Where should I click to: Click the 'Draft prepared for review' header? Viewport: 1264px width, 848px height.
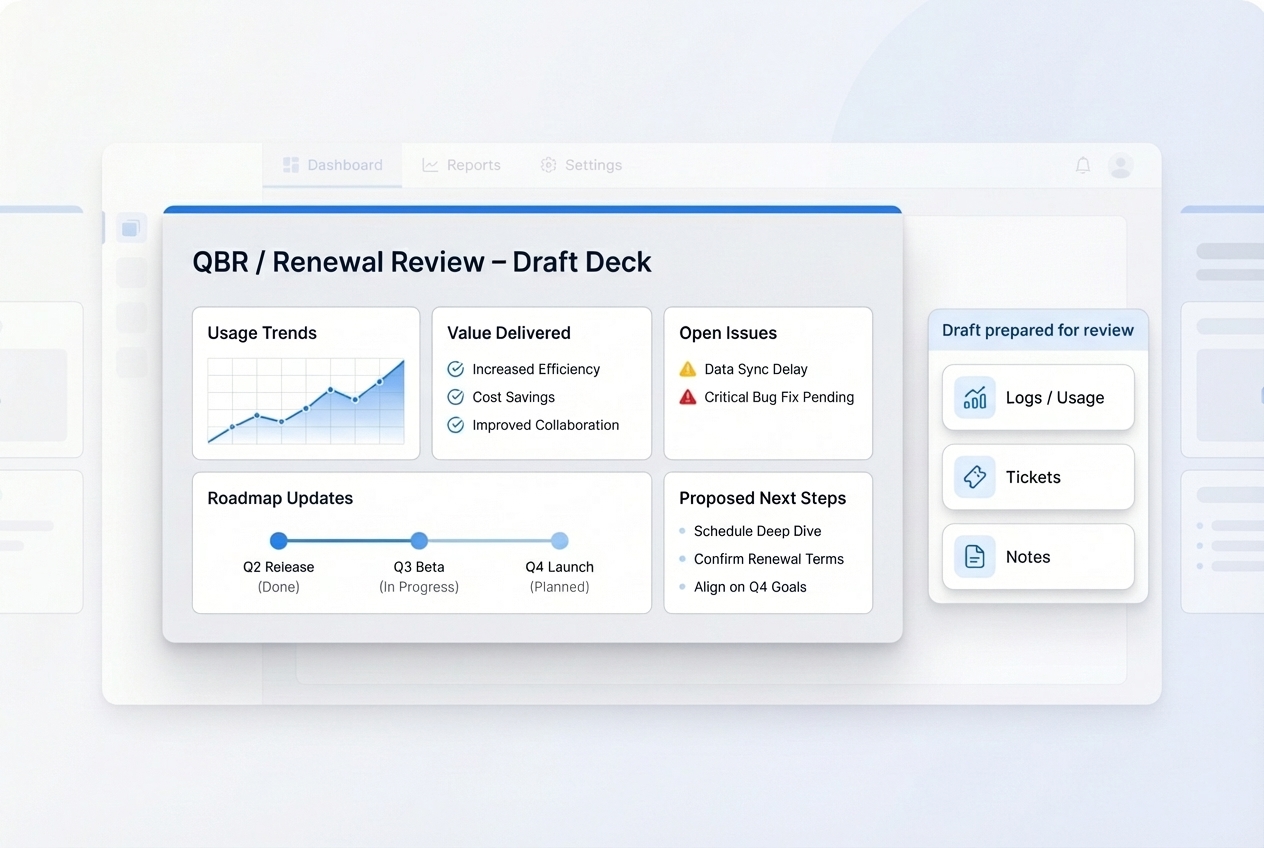tap(1038, 330)
